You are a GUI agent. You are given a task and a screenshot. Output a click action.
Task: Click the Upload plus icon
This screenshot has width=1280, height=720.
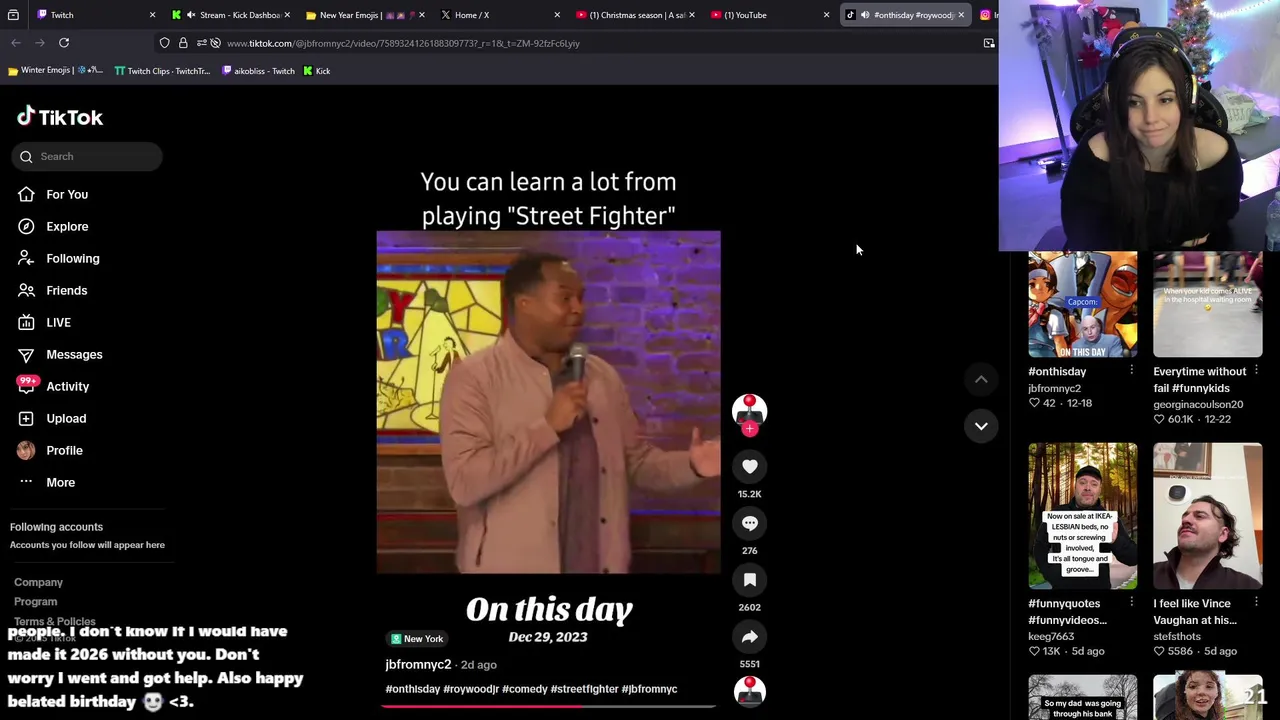point(26,418)
